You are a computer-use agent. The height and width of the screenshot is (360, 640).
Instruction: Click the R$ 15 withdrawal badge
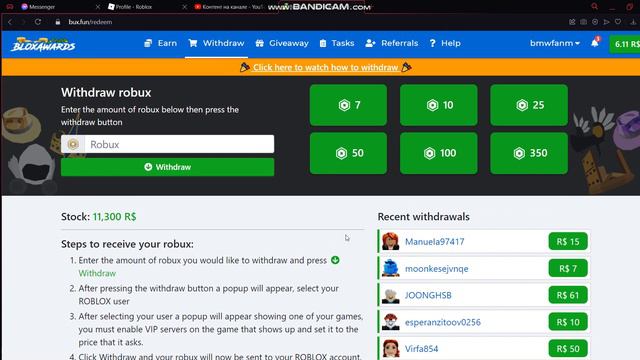(x=568, y=242)
